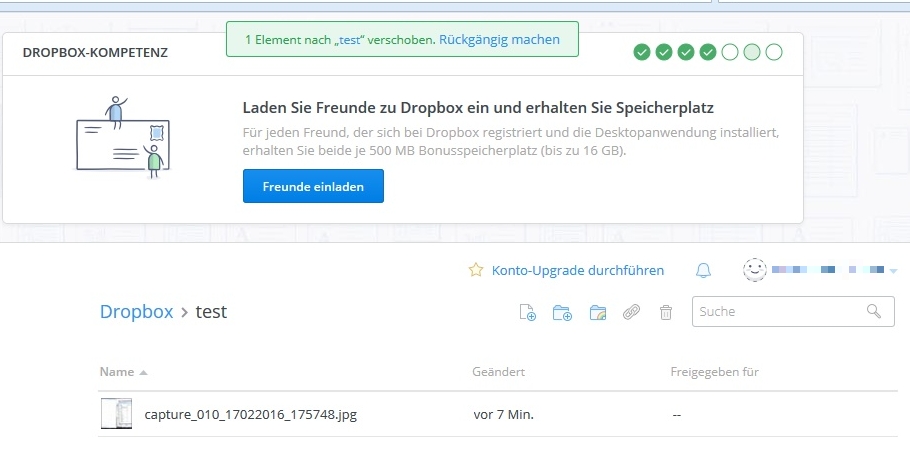Image resolution: width=910 pixels, height=468 pixels.
Task: Click the share link chain icon
Action: click(631, 313)
